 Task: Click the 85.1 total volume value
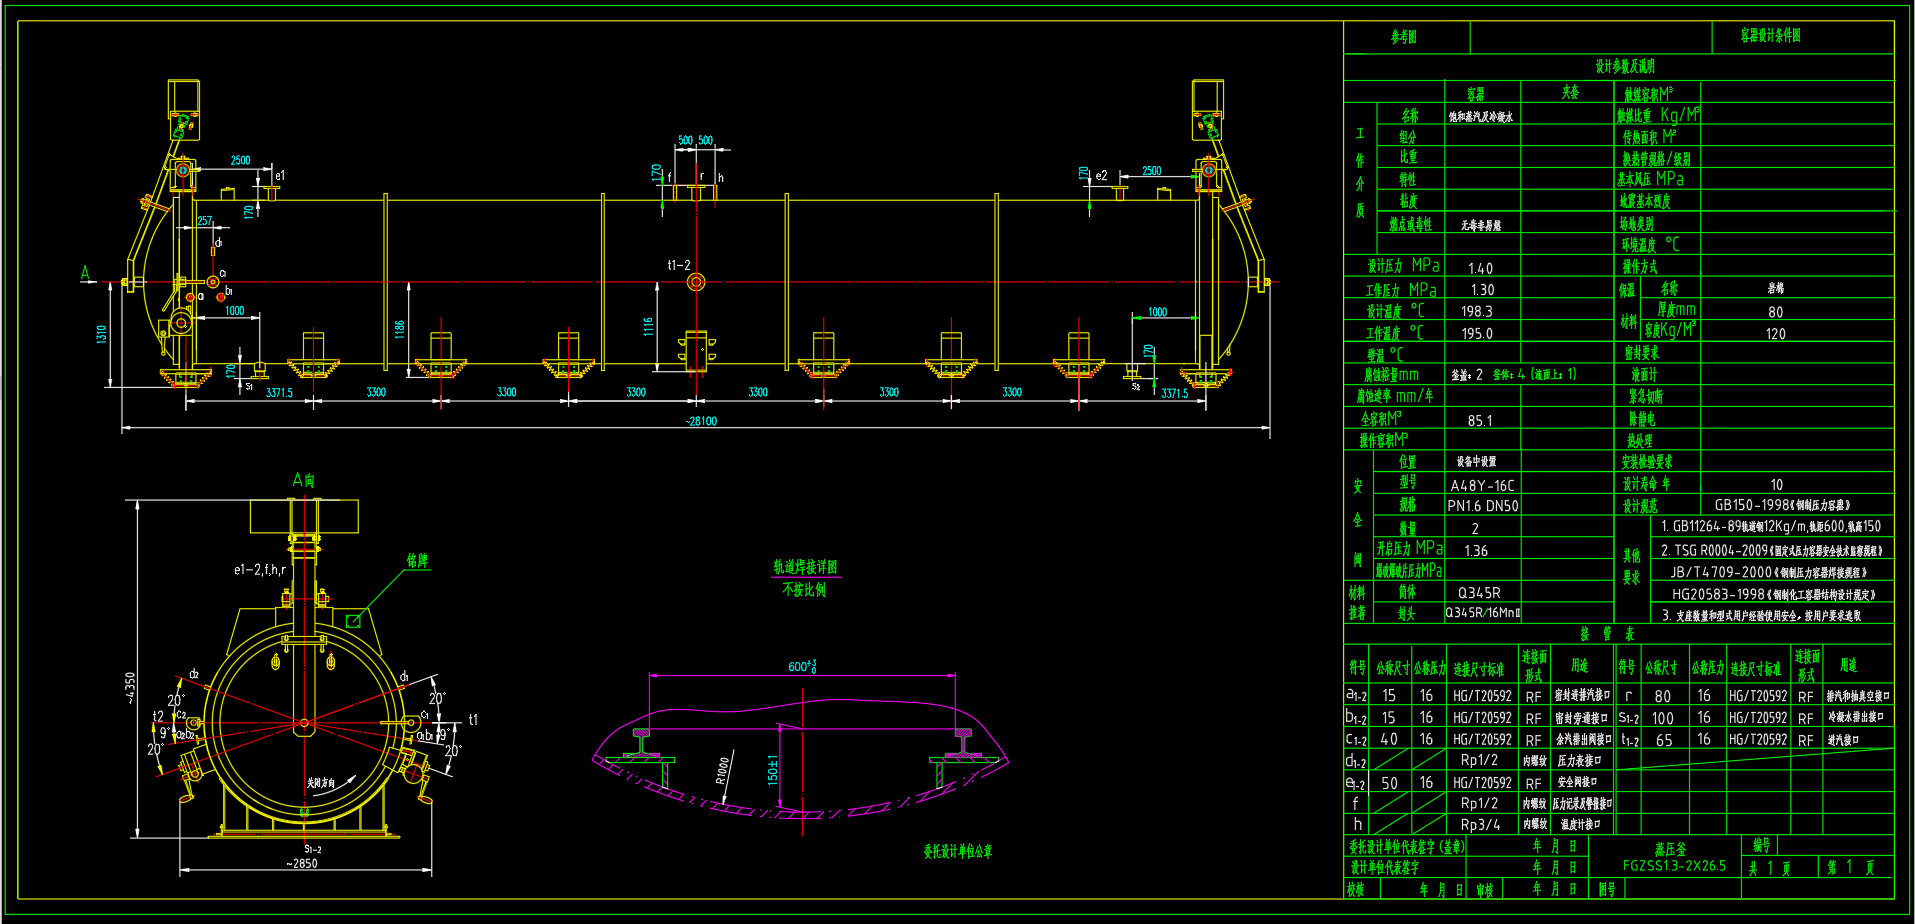1480,420
